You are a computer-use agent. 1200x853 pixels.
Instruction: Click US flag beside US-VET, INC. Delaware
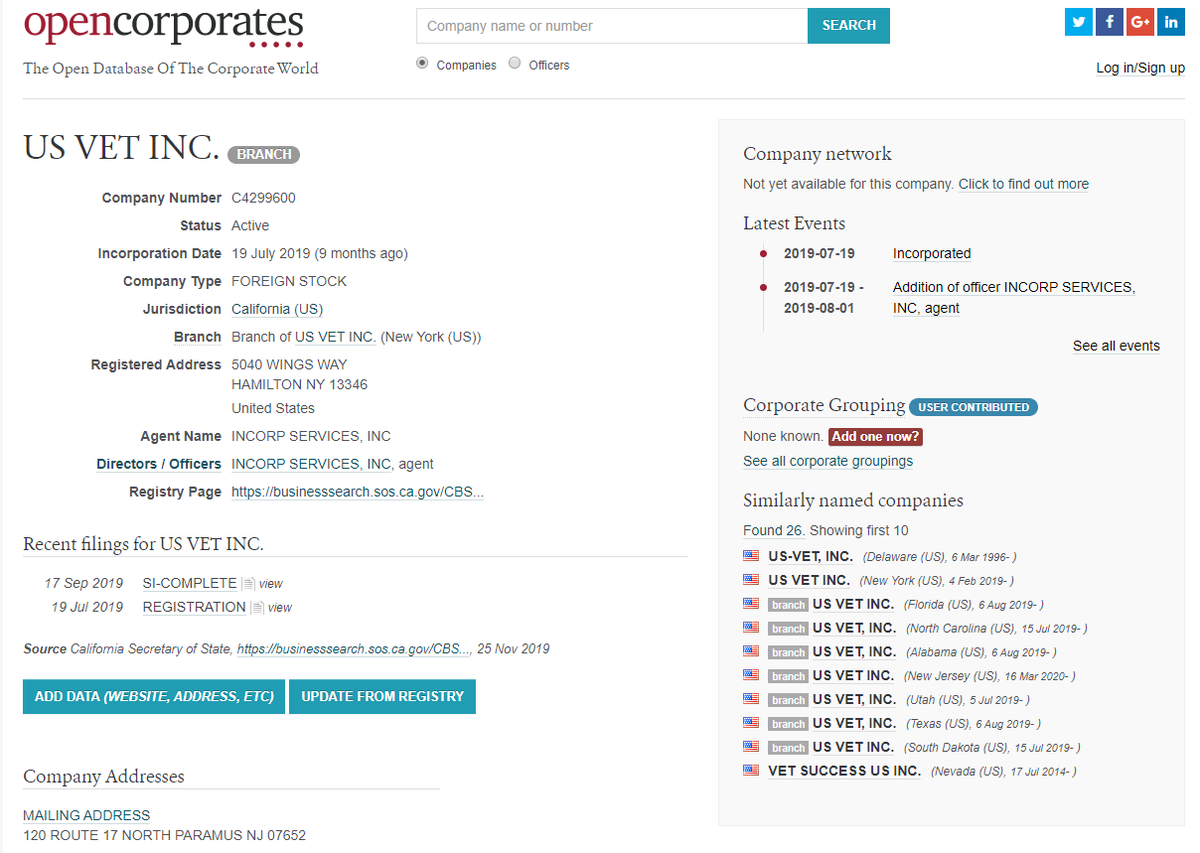(751, 556)
